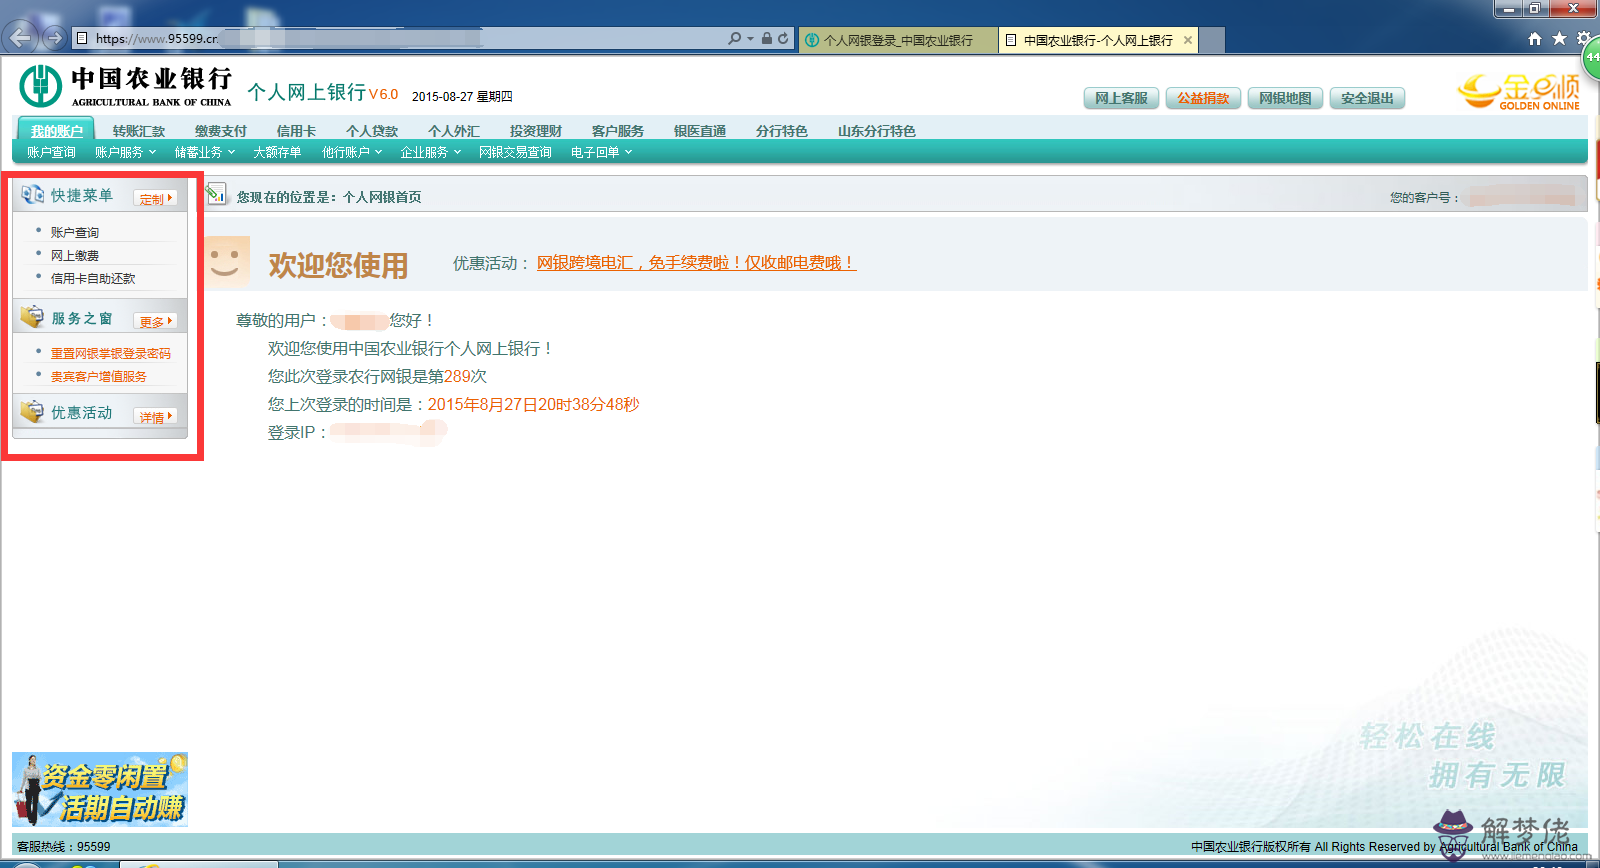Image resolution: width=1600 pixels, height=868 pixels.
Task: Click the 快捷菜单 panel icon
Action: pos(33,194)
